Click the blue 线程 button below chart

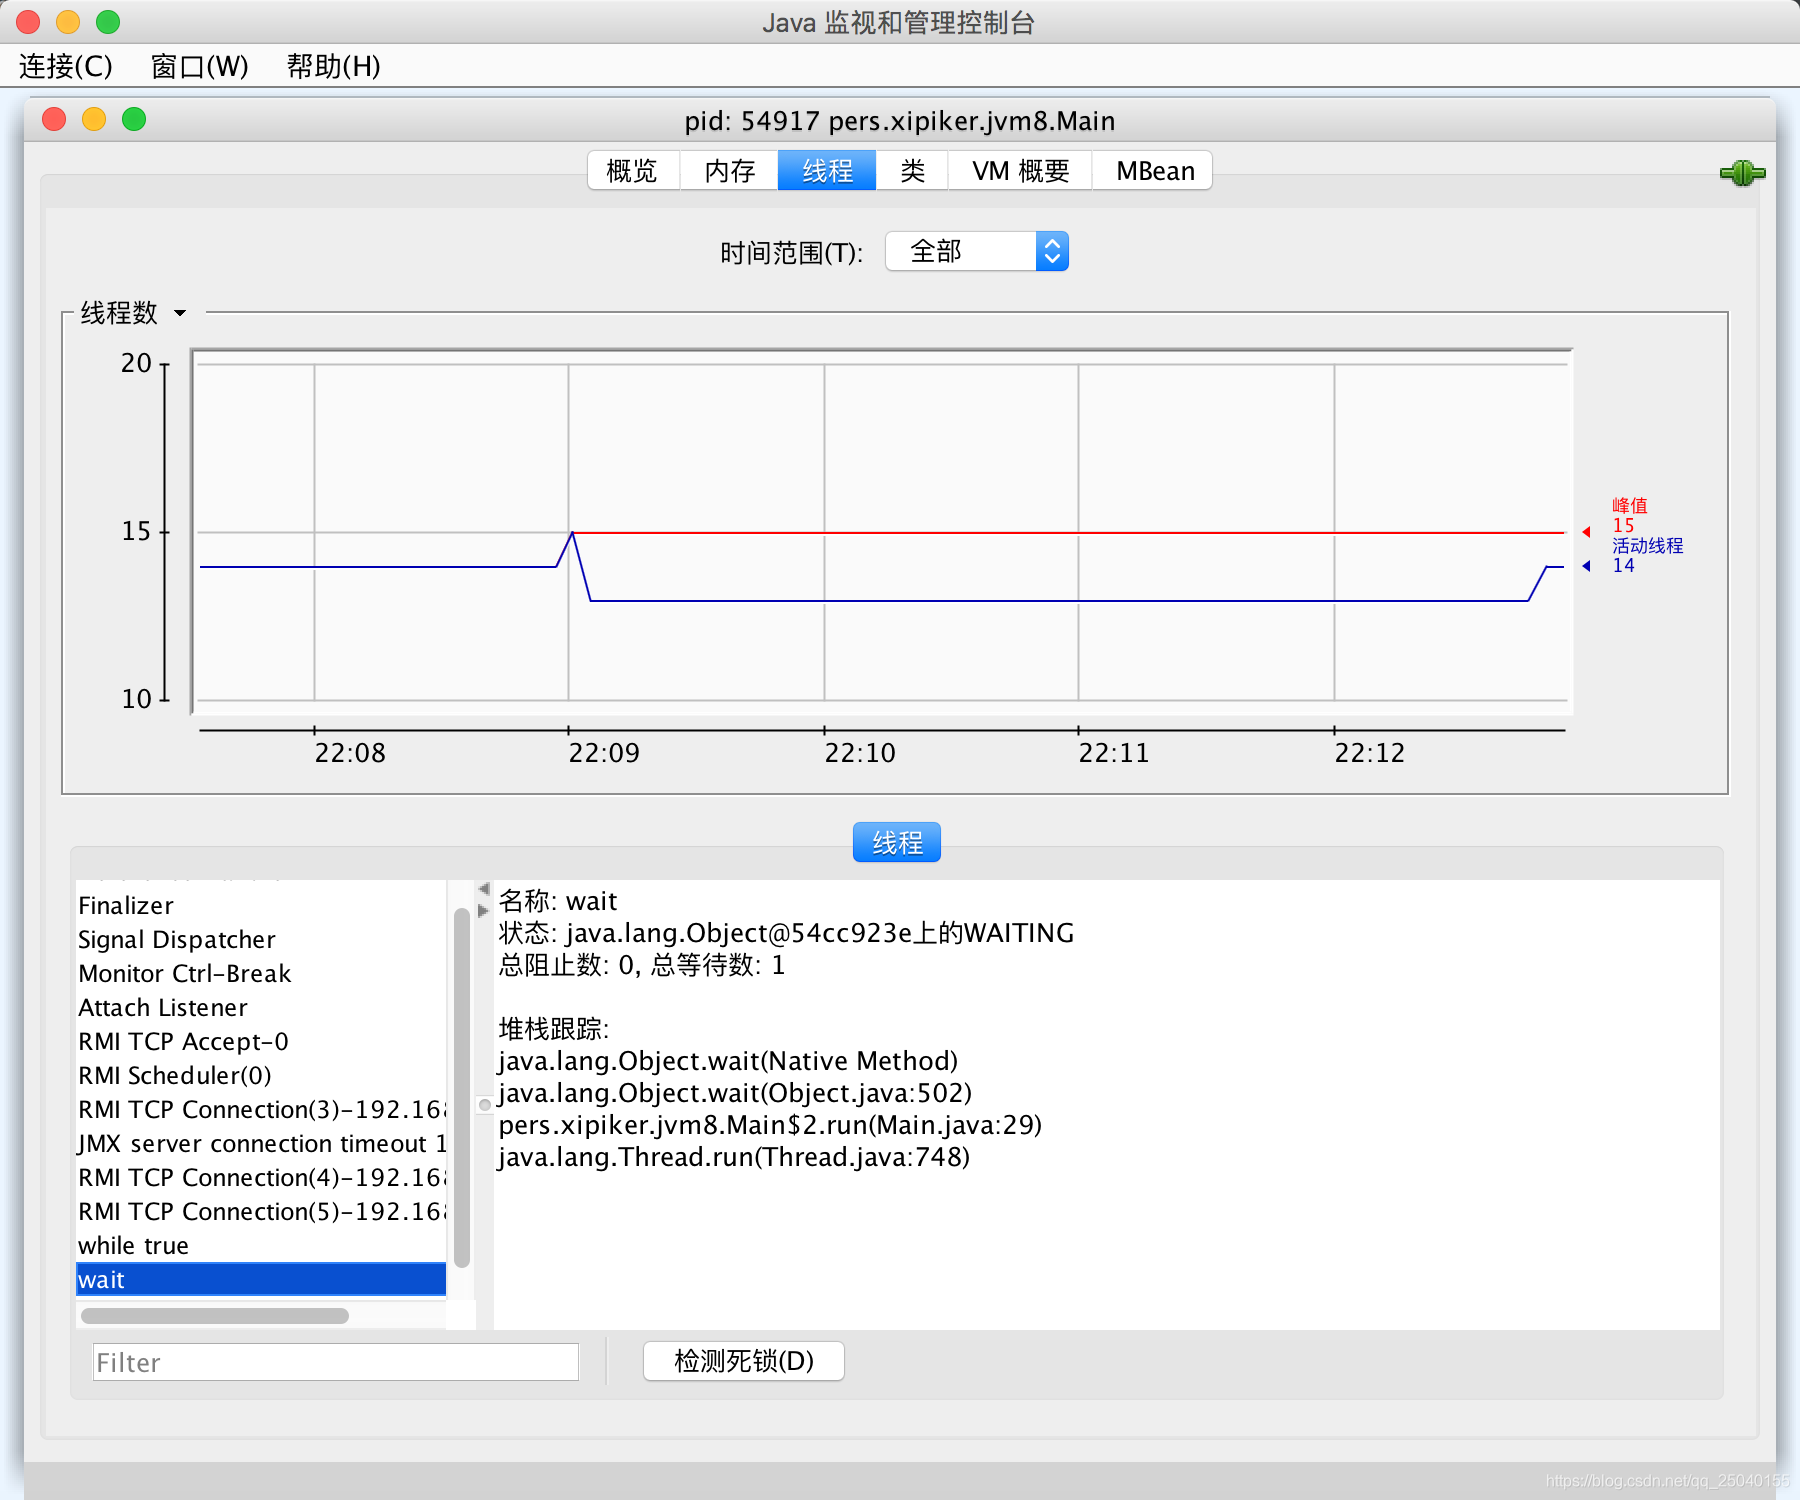(x=897, y=843)
